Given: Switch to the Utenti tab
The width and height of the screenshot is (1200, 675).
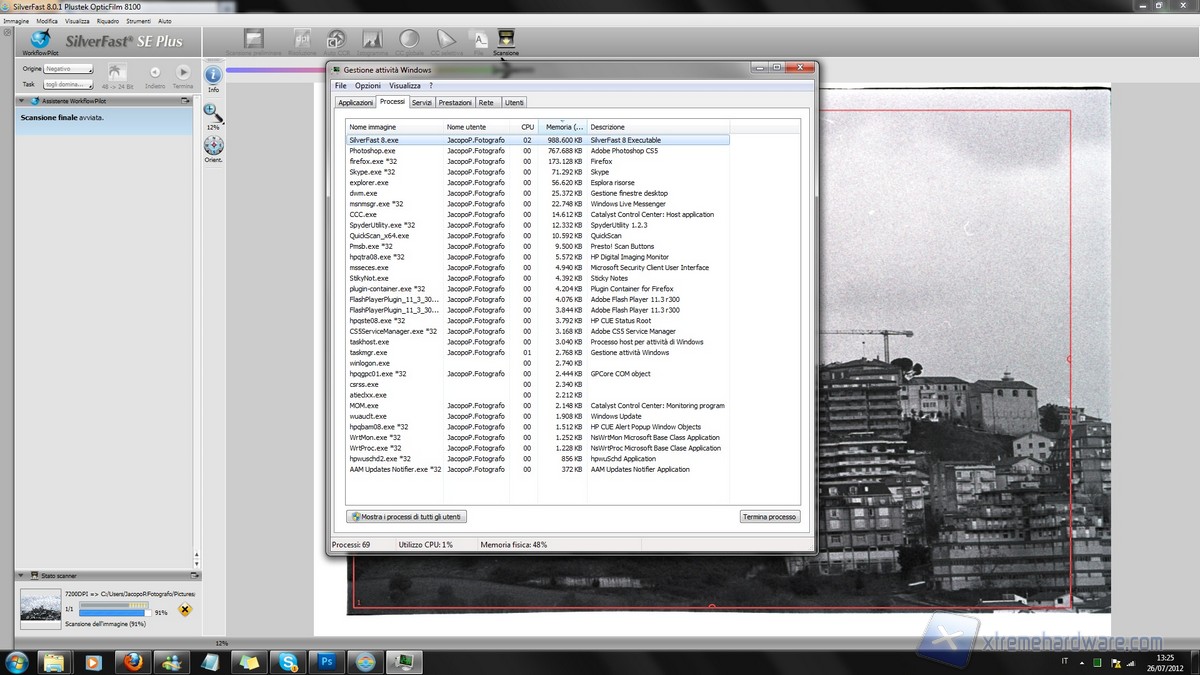Looking at the screenshot, I should click(513, 102).
